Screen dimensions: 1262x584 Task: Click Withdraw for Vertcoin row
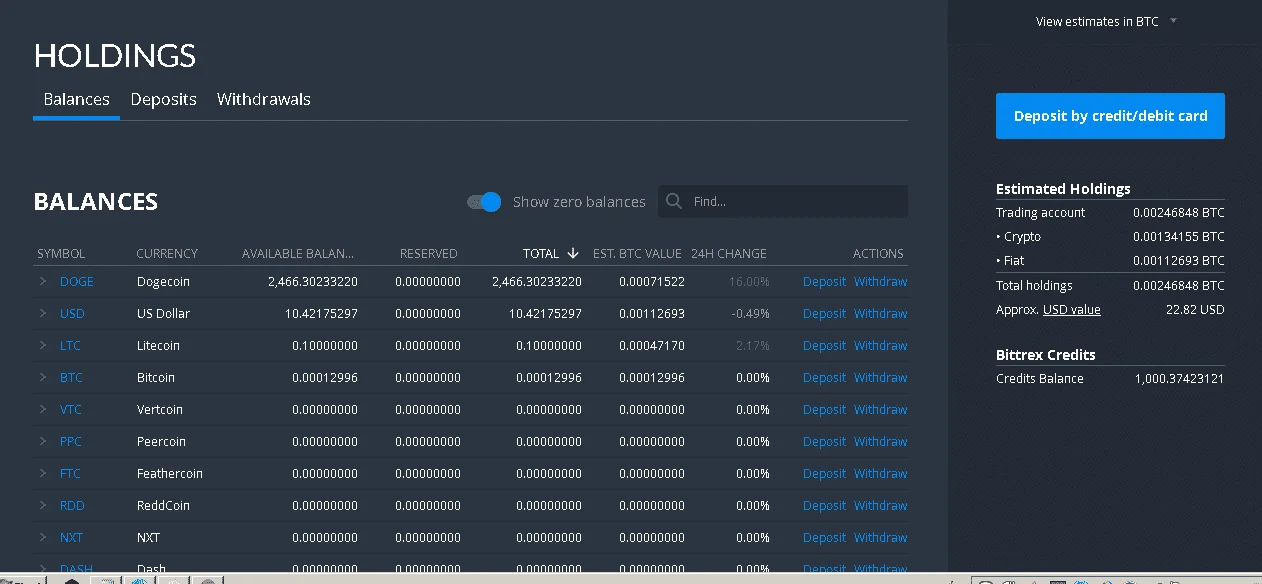pyautogui.click(x=881, y=409)
